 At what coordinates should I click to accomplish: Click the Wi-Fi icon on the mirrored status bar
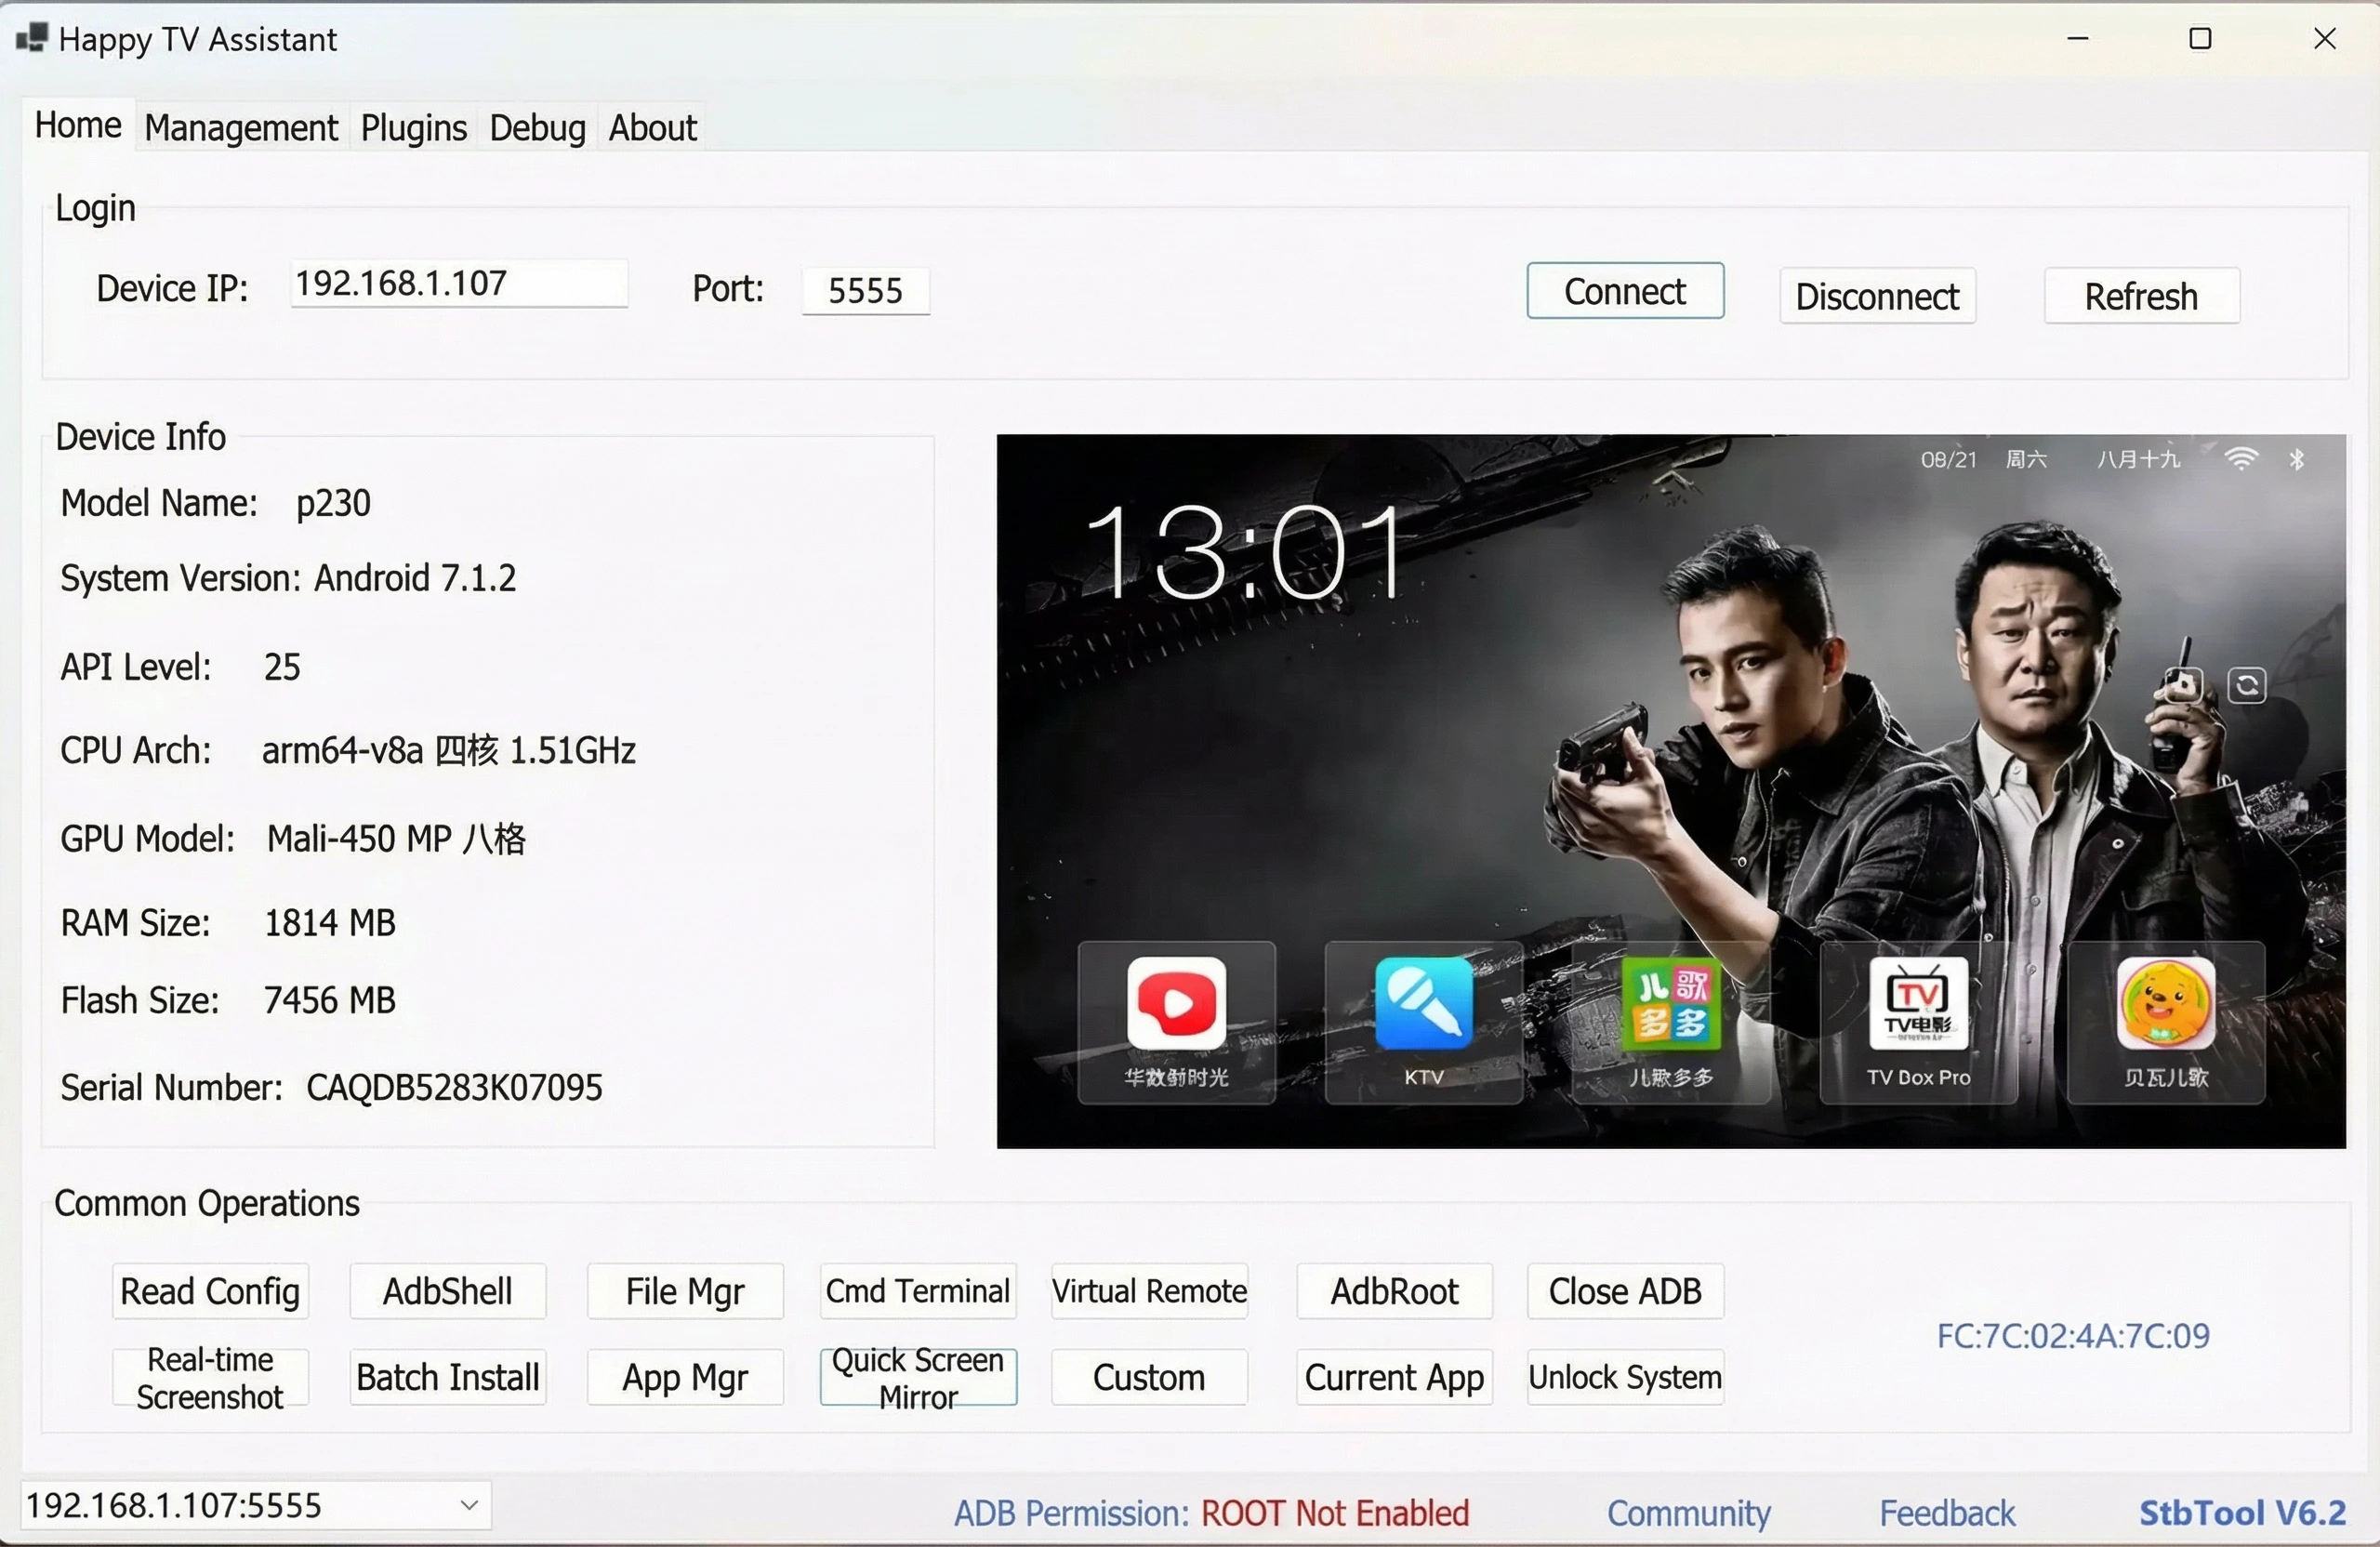2242,458
